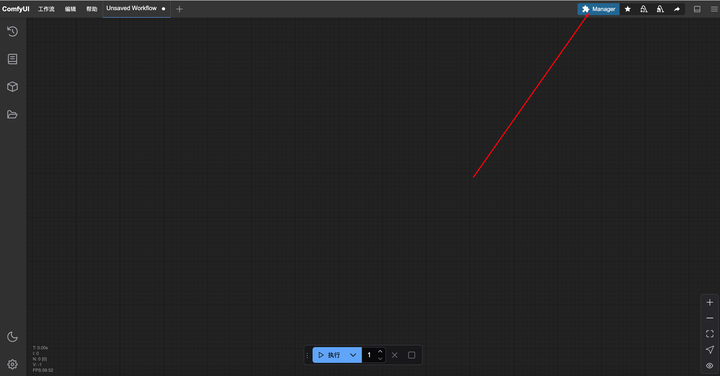The height and width of the screenshot is (376, 720).
Task: Toggle the bottom panel icon at top right
Action: [x=697, y=9]
